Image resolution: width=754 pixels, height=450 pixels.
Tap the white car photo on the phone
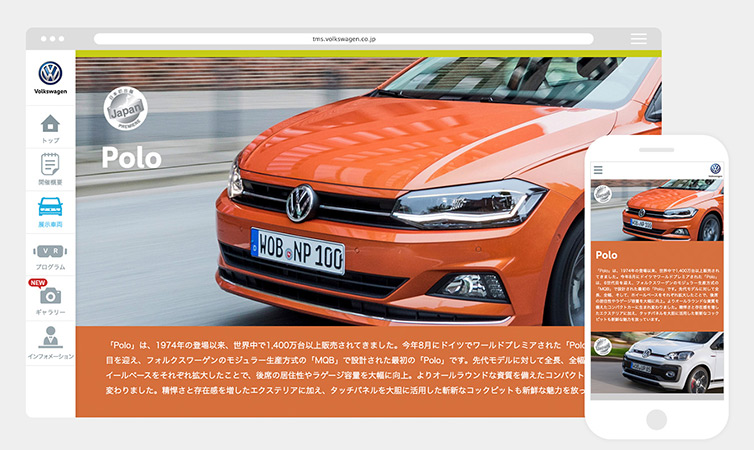[657, 362]
